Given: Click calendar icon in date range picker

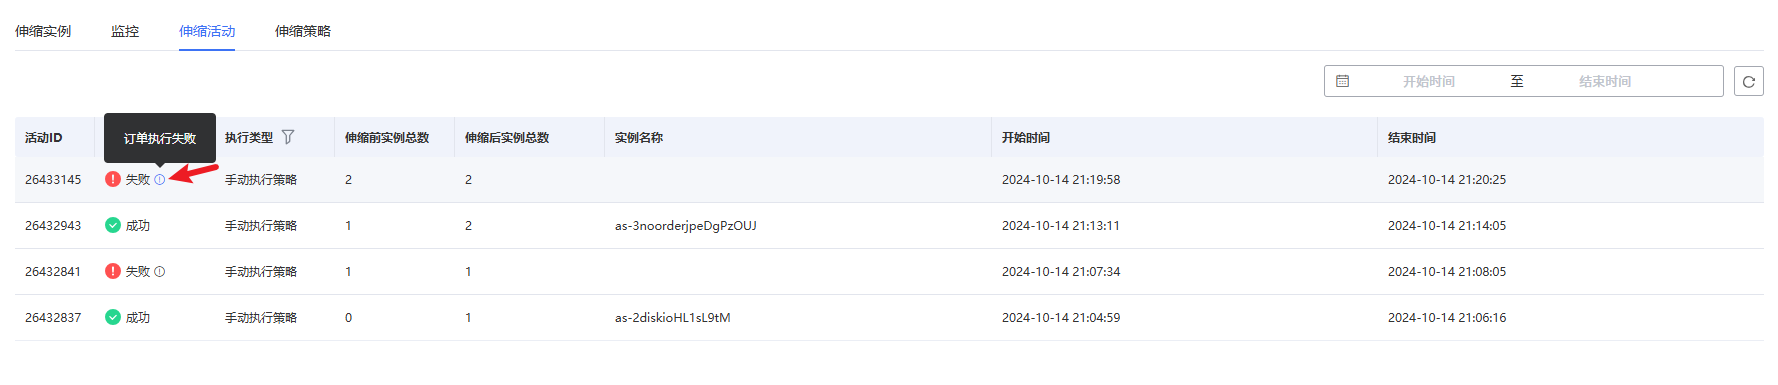Looking at the screenshot, I should (x=1343, y=81).
